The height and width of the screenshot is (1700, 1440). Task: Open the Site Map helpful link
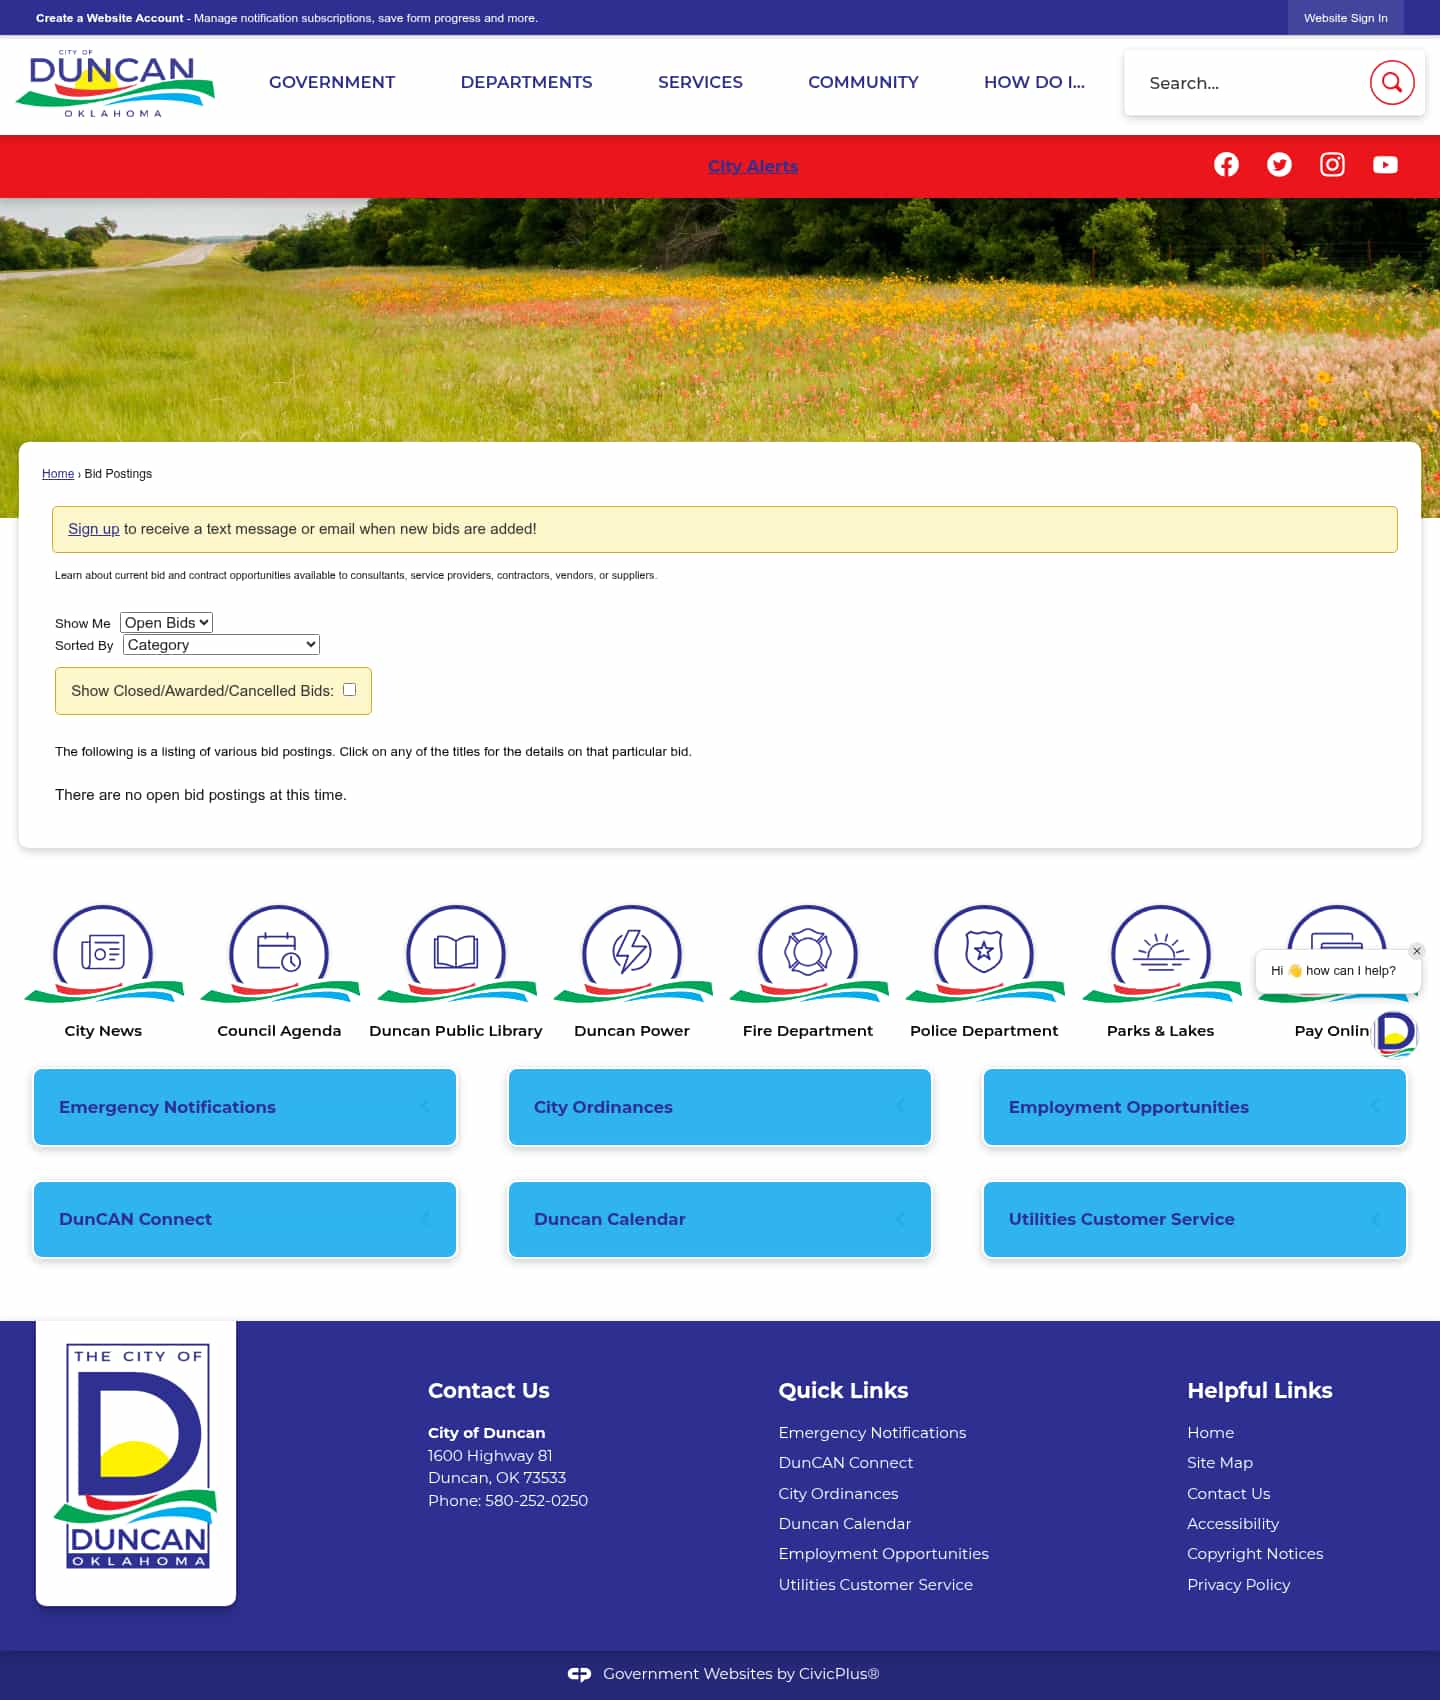point(1220,1463)
